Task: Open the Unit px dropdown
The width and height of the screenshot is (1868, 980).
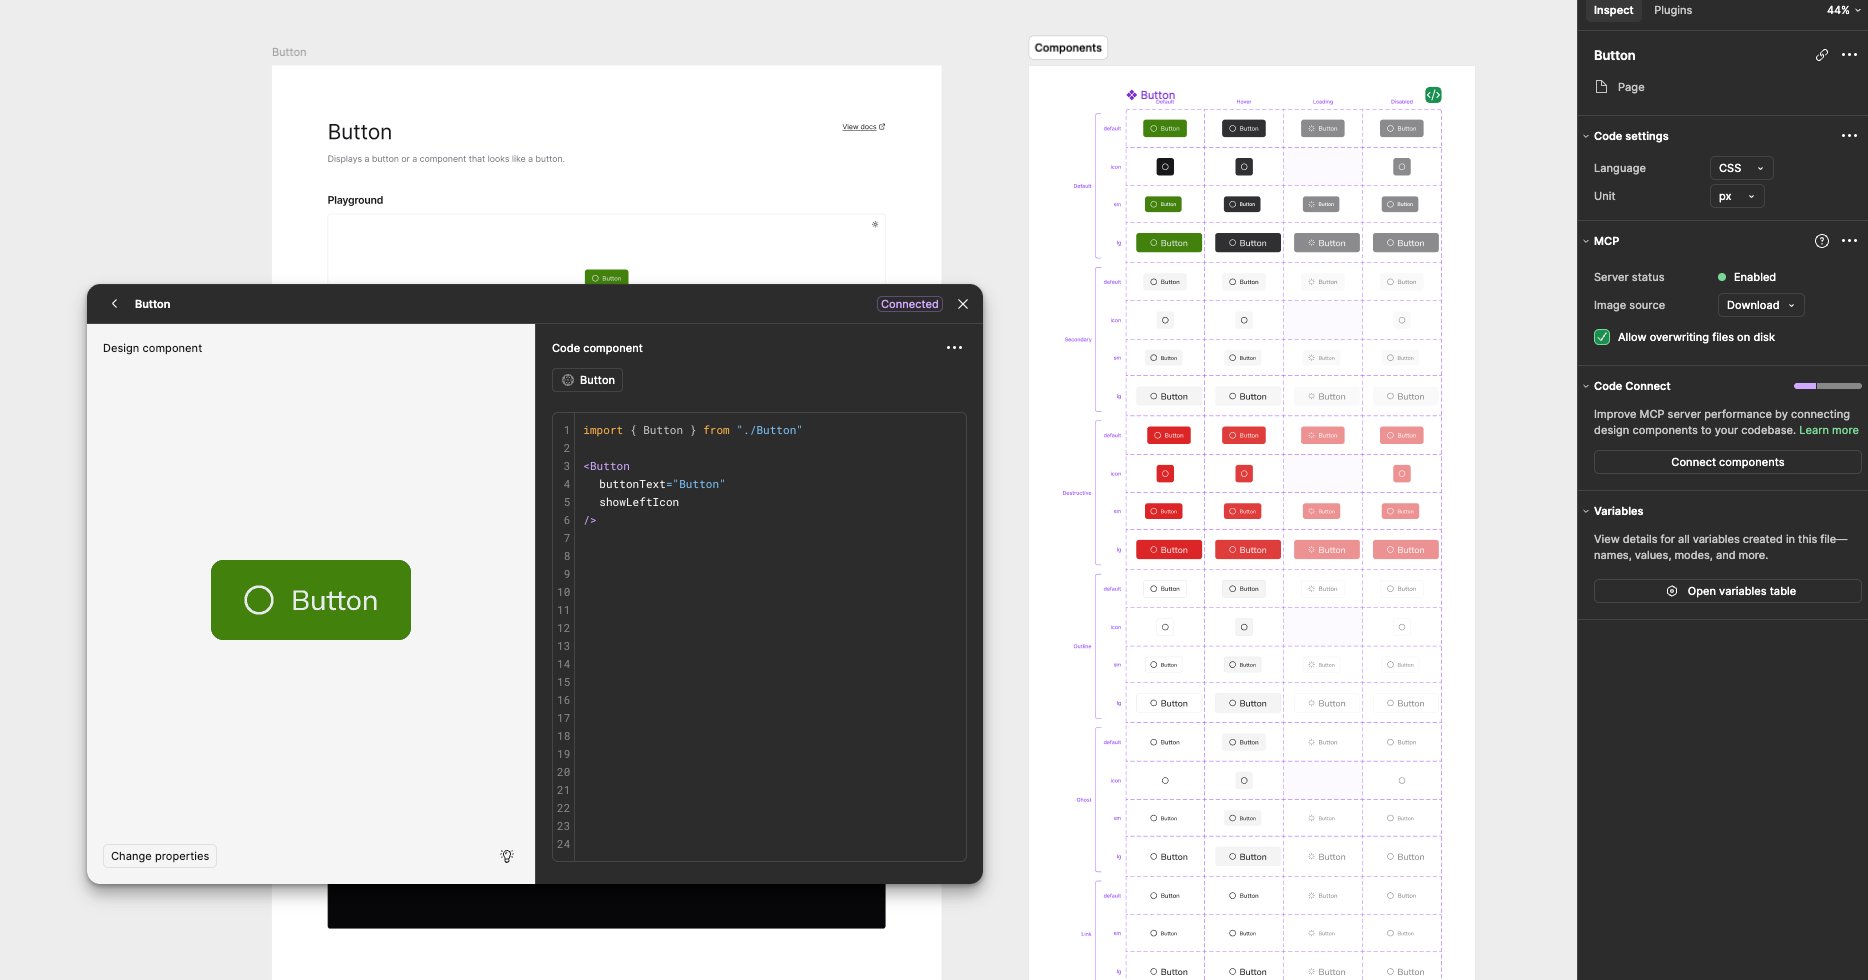Action: [1736, 196]
